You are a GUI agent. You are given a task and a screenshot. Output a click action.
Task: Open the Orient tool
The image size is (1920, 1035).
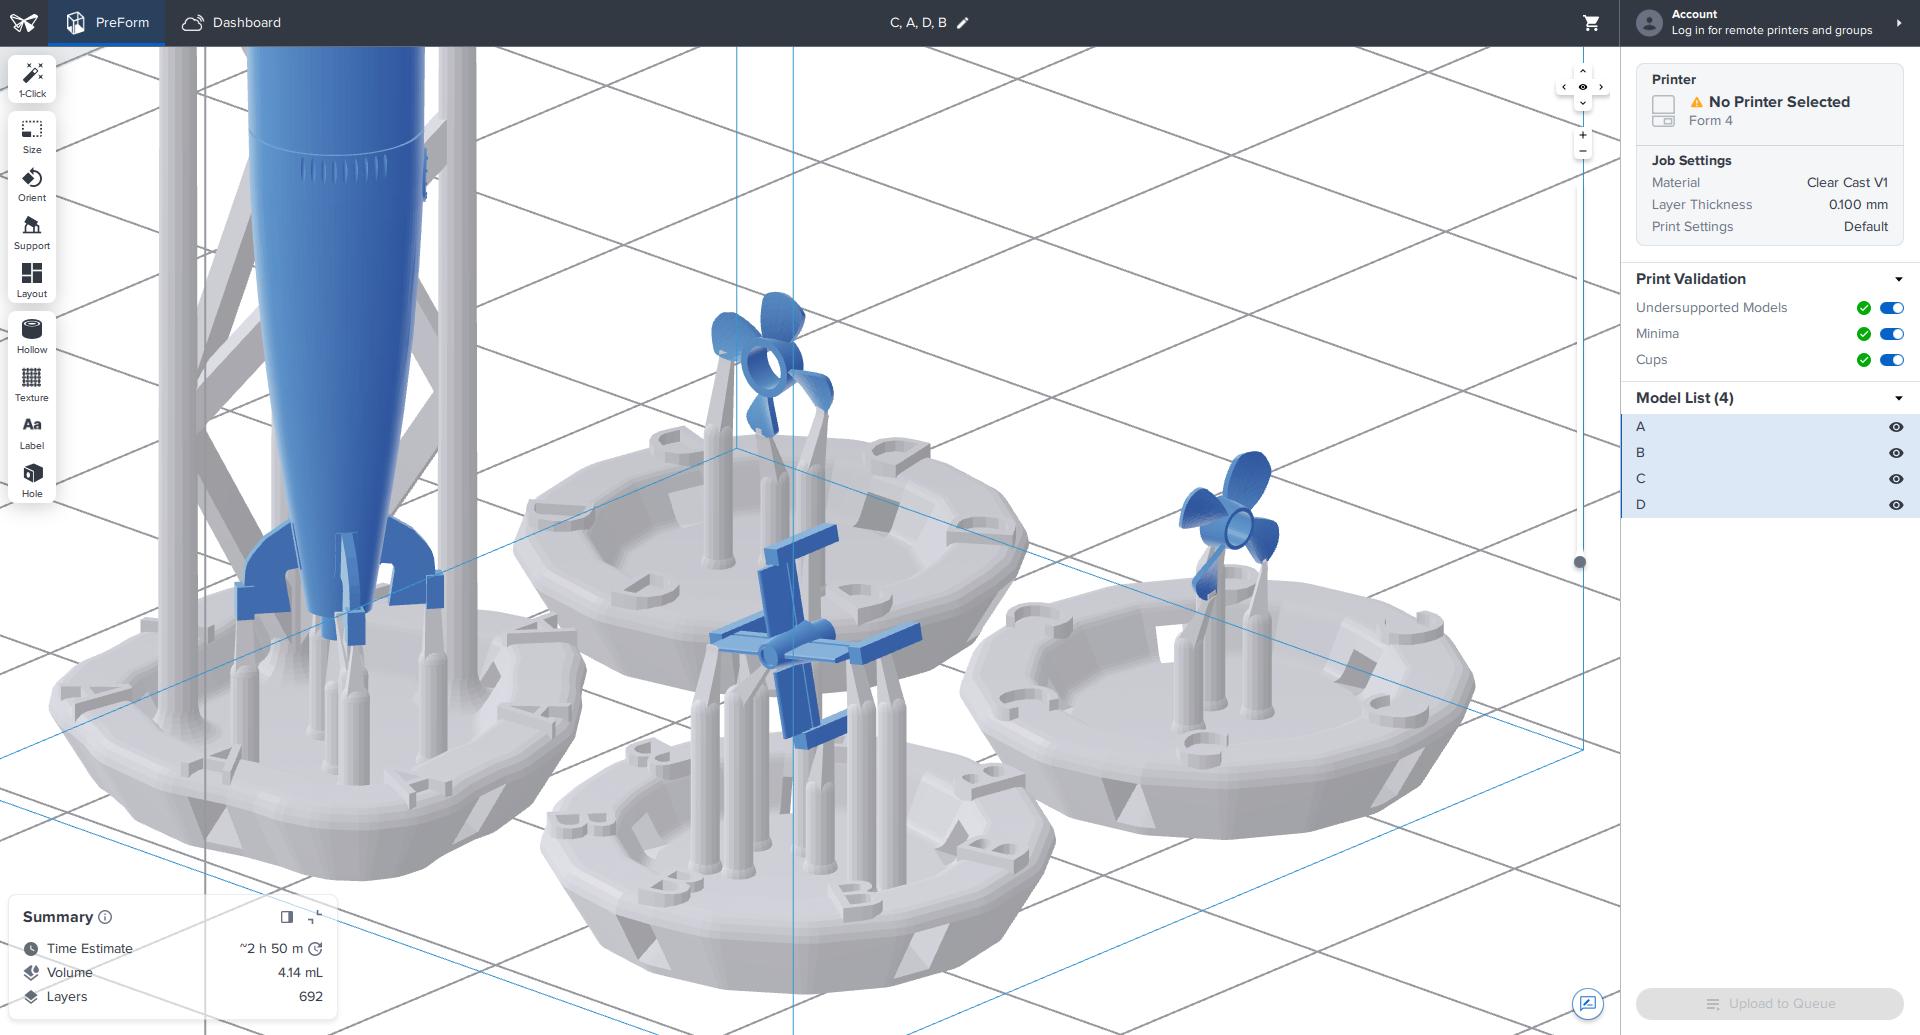(32, 185)
